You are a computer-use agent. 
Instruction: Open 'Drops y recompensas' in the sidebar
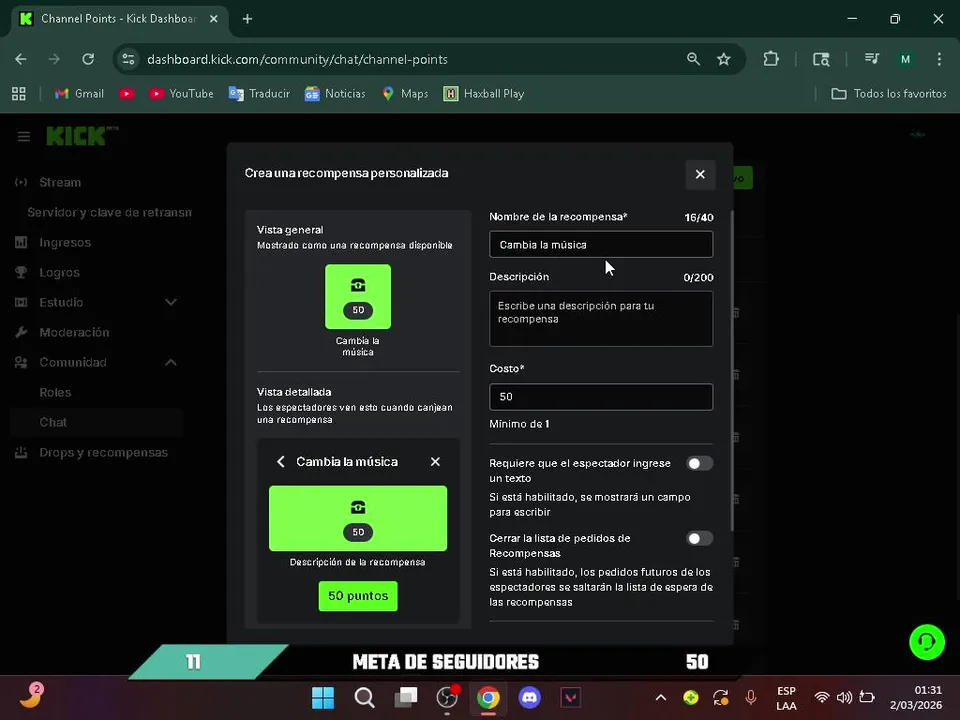pyautogui.click(x=103, y=452)
